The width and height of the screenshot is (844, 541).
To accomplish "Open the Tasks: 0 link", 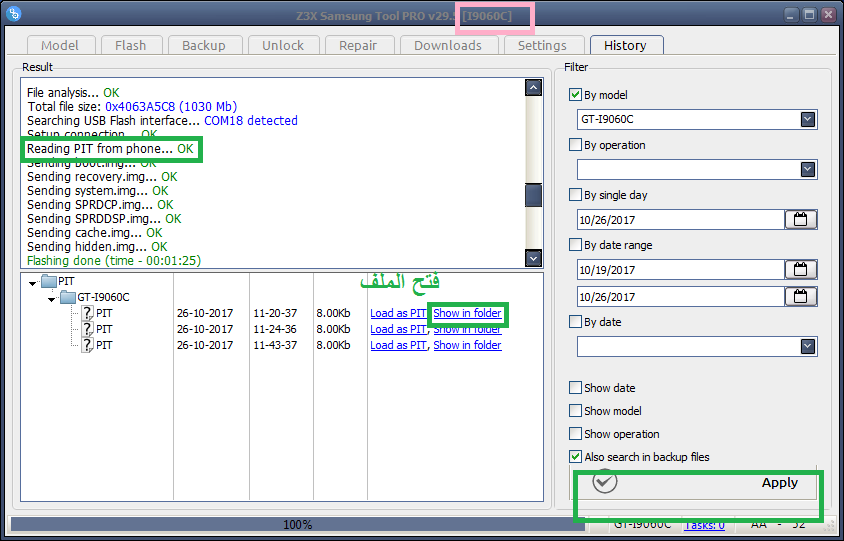I will tap(704, 525).
